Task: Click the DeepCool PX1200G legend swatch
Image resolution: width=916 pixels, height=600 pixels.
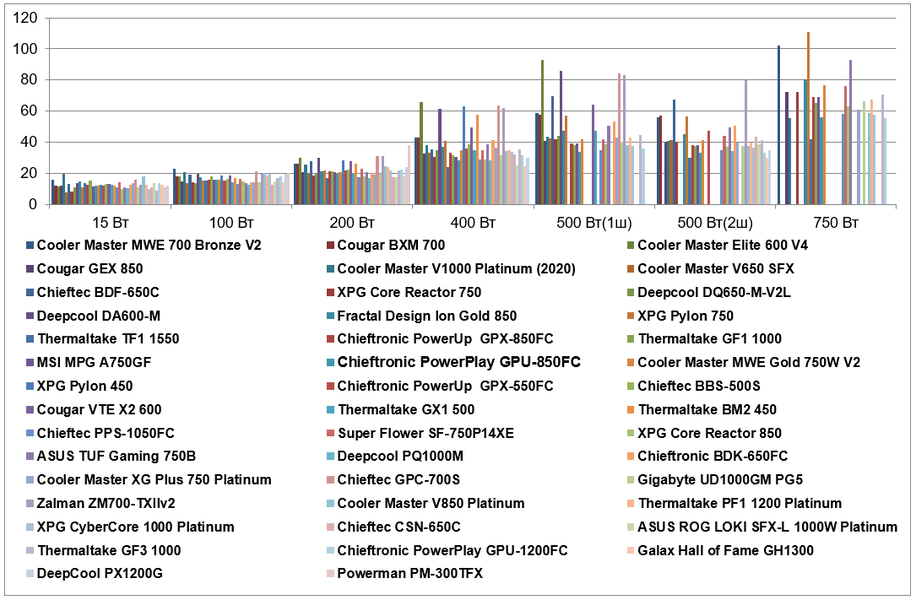Action: click(29, 574)
